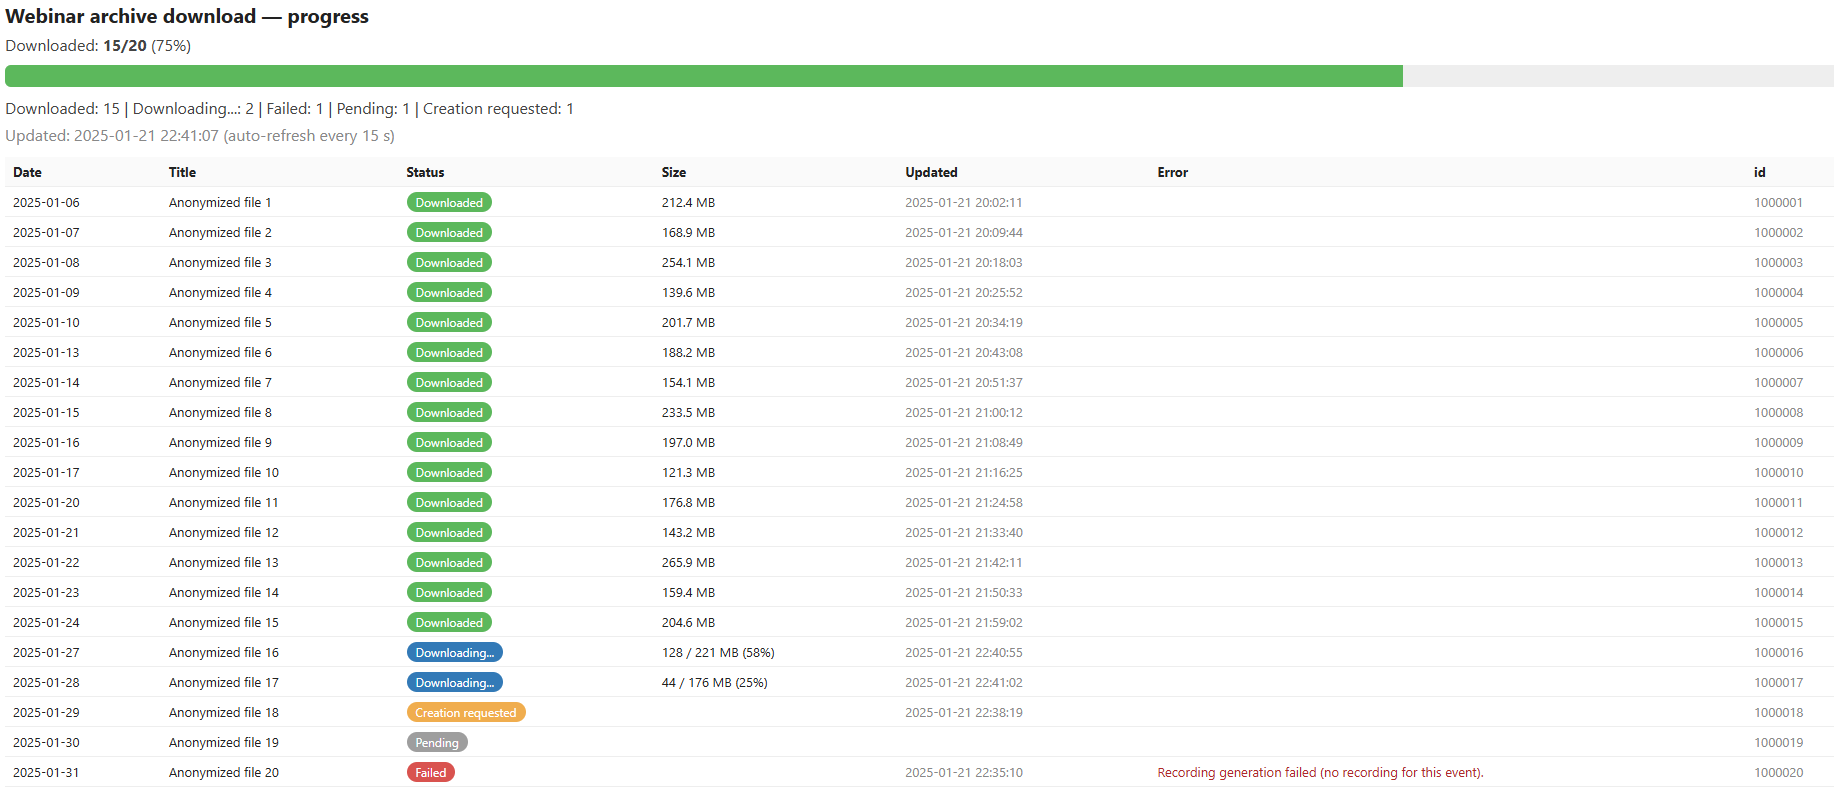The height and width of the screenshot is (807, 1834).
Task: Click the green download progress bar
Action: 704,76
